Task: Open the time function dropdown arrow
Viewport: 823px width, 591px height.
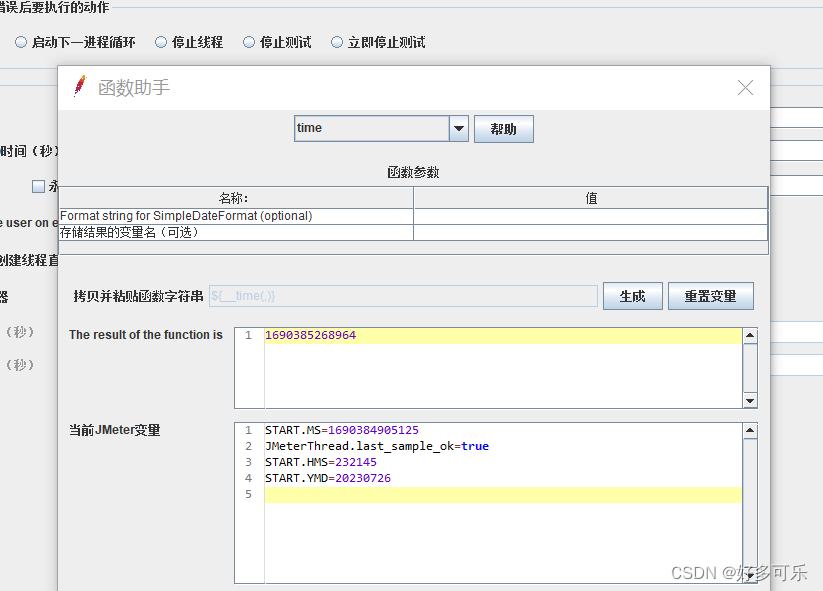Action: coord(459,129)
